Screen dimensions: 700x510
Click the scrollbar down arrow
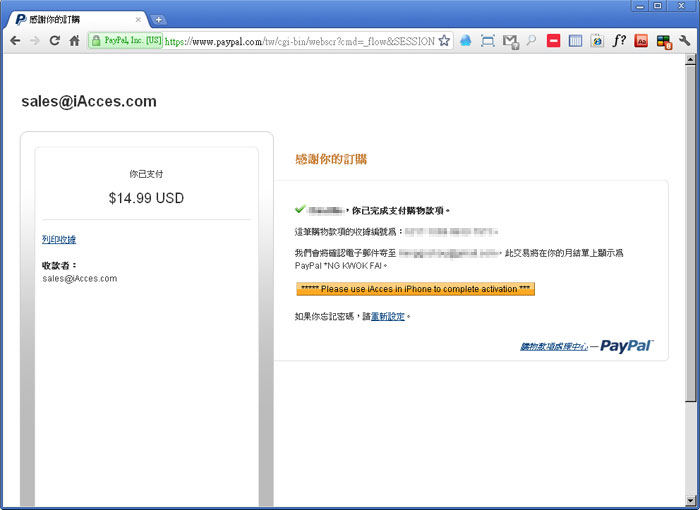pos(690,500)
